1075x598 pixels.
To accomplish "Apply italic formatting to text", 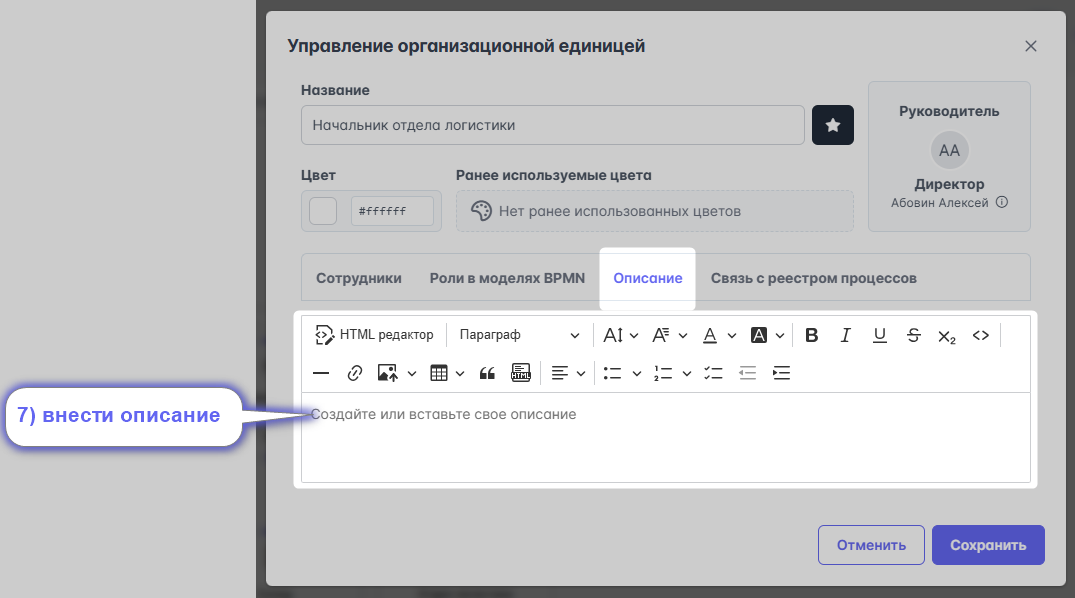I will [x=846, y=335].
